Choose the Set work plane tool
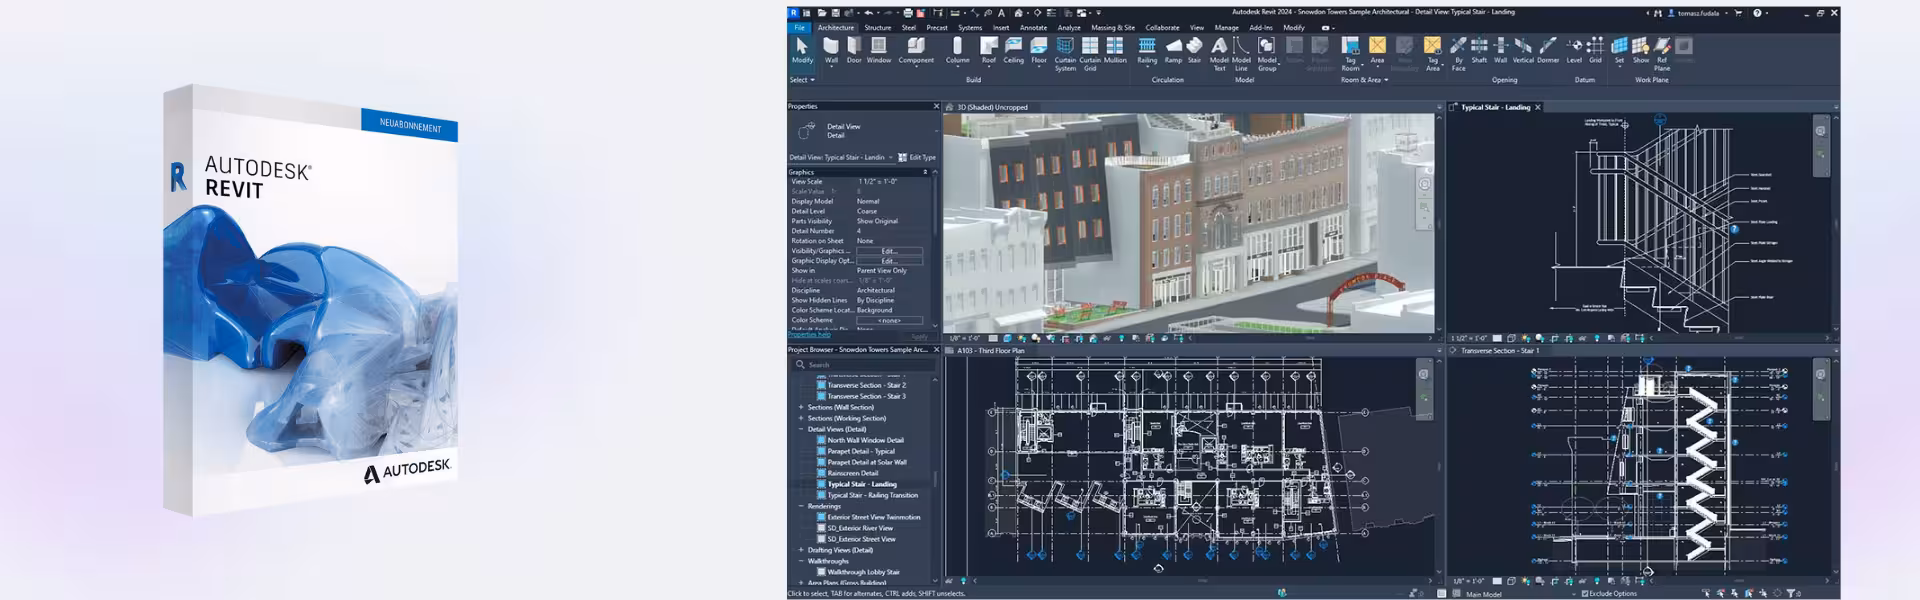 1619,50
